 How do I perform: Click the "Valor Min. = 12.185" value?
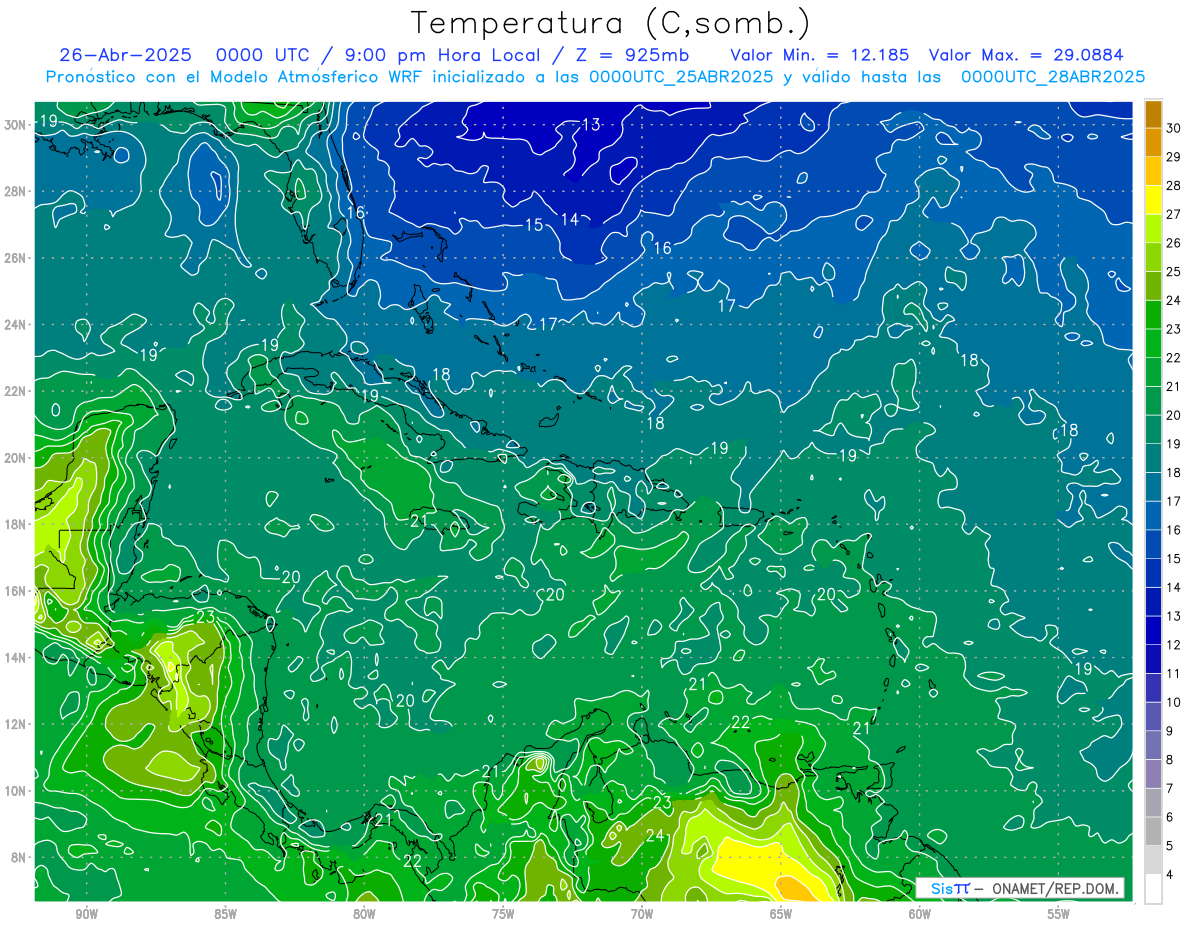tap(820, 55)
